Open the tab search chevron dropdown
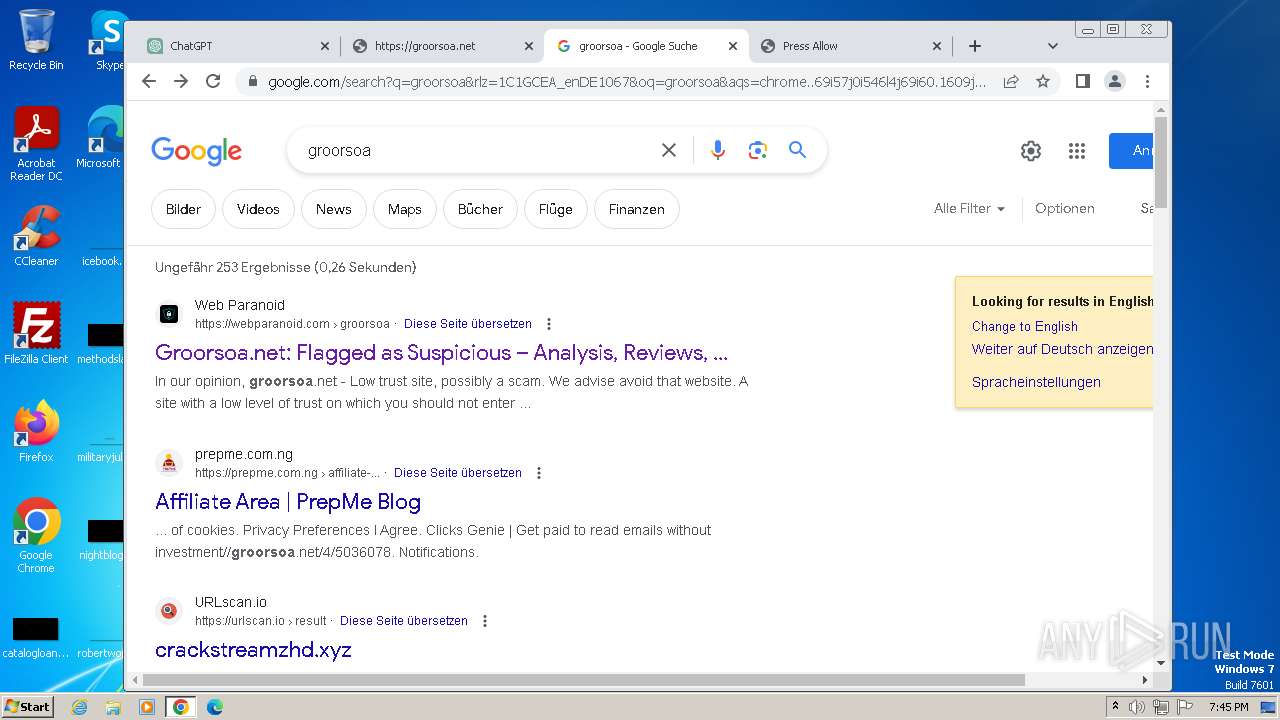1280x720 pixels. coord(1052,46)
